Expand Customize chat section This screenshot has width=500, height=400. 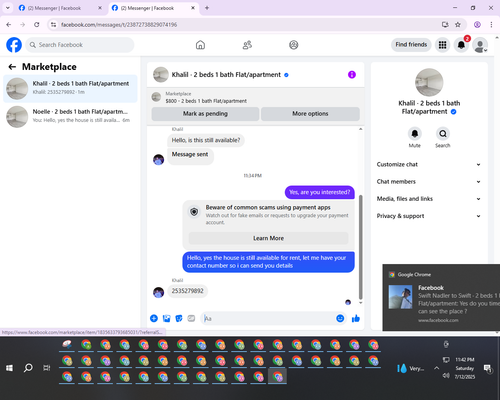(429, 164)
